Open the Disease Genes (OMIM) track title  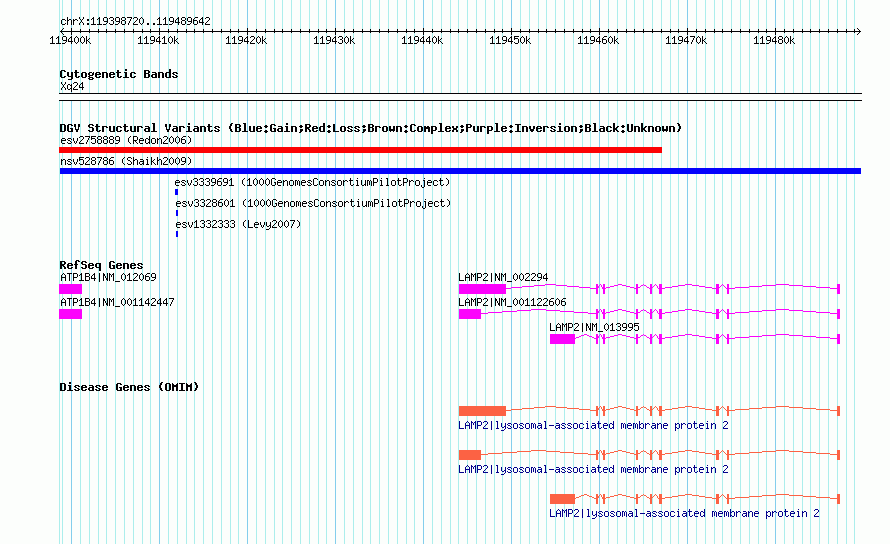coord(129,387)
